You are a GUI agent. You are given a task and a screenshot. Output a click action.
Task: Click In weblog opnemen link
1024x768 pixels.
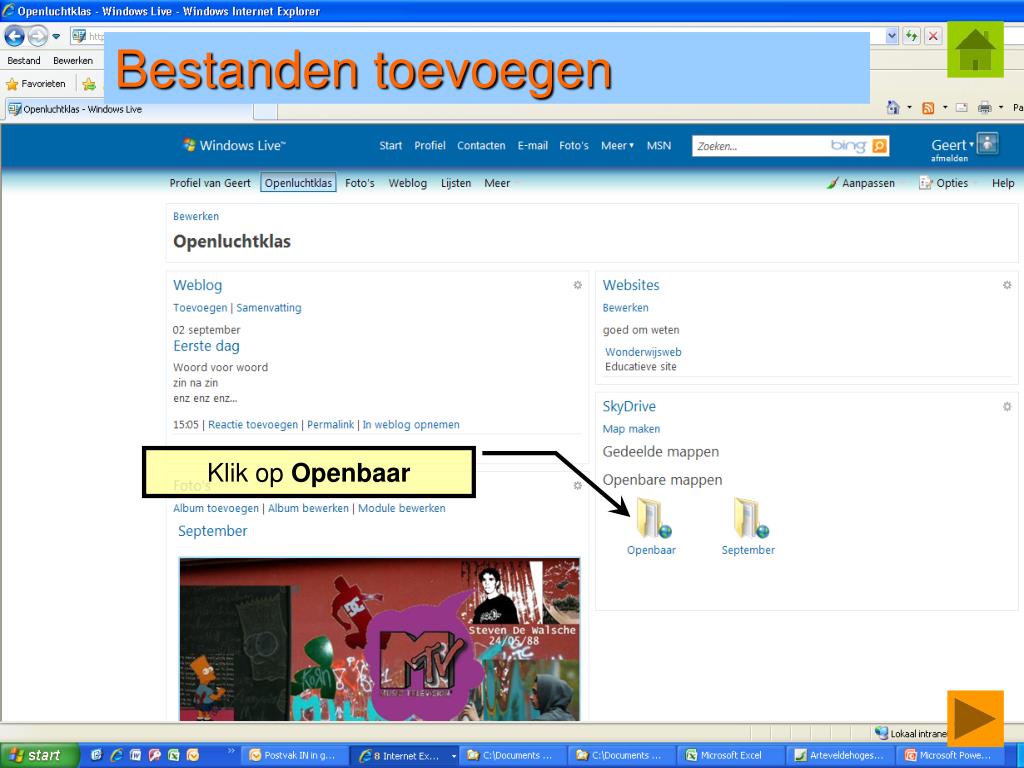click(411, 424)
